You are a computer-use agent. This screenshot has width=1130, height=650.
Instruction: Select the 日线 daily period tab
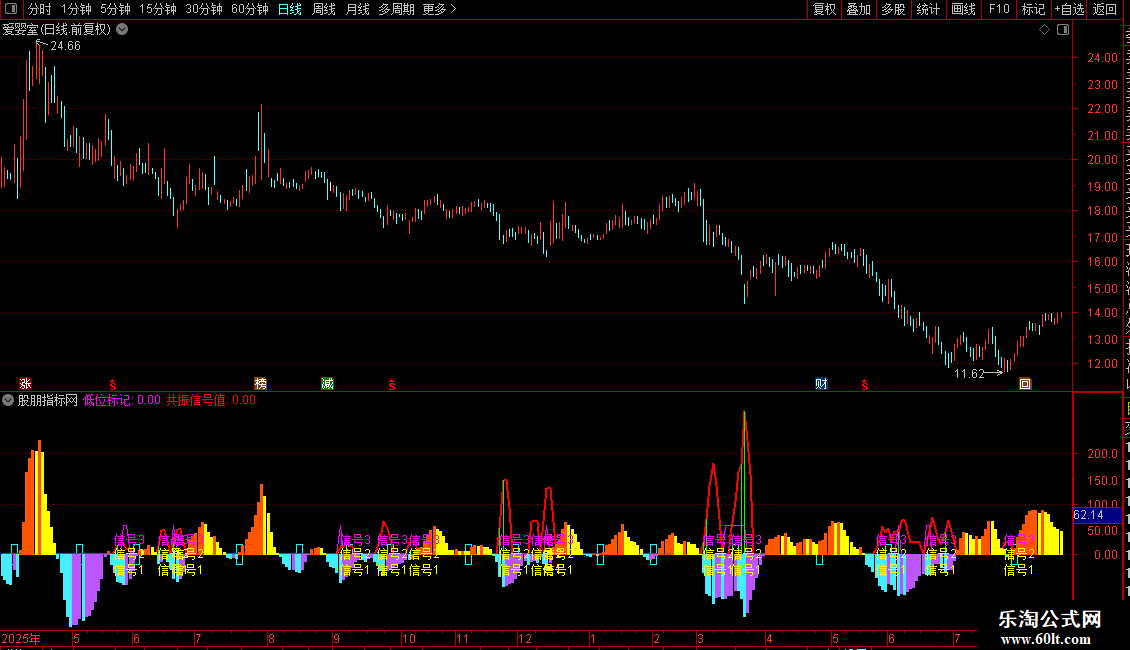coord(290,9)
